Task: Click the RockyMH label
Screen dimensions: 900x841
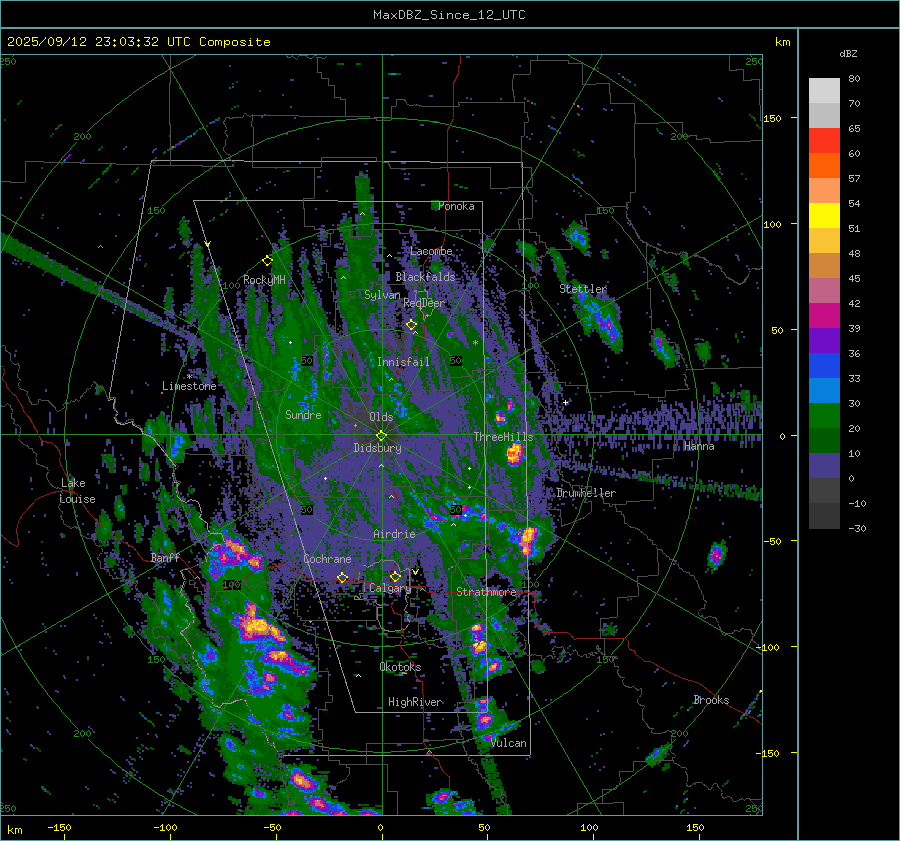Action: pyautogui.click(x=265, y=280)
